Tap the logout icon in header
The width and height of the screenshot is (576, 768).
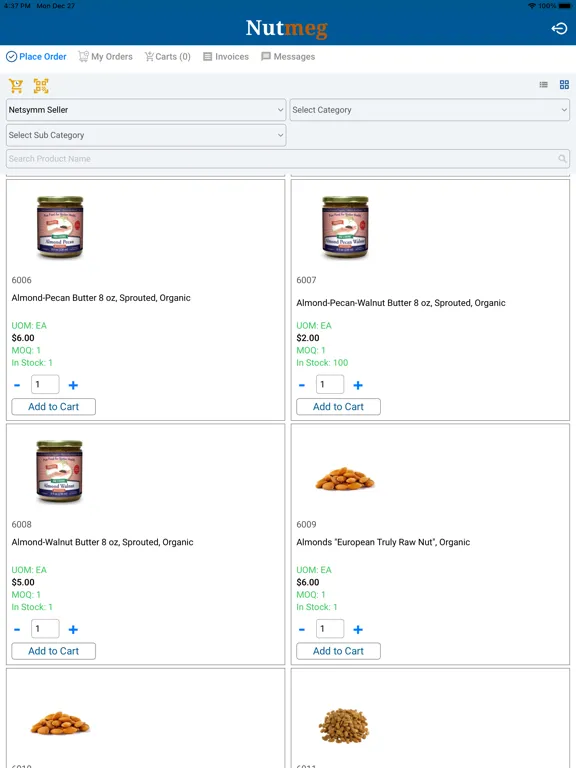coord(559,28)
